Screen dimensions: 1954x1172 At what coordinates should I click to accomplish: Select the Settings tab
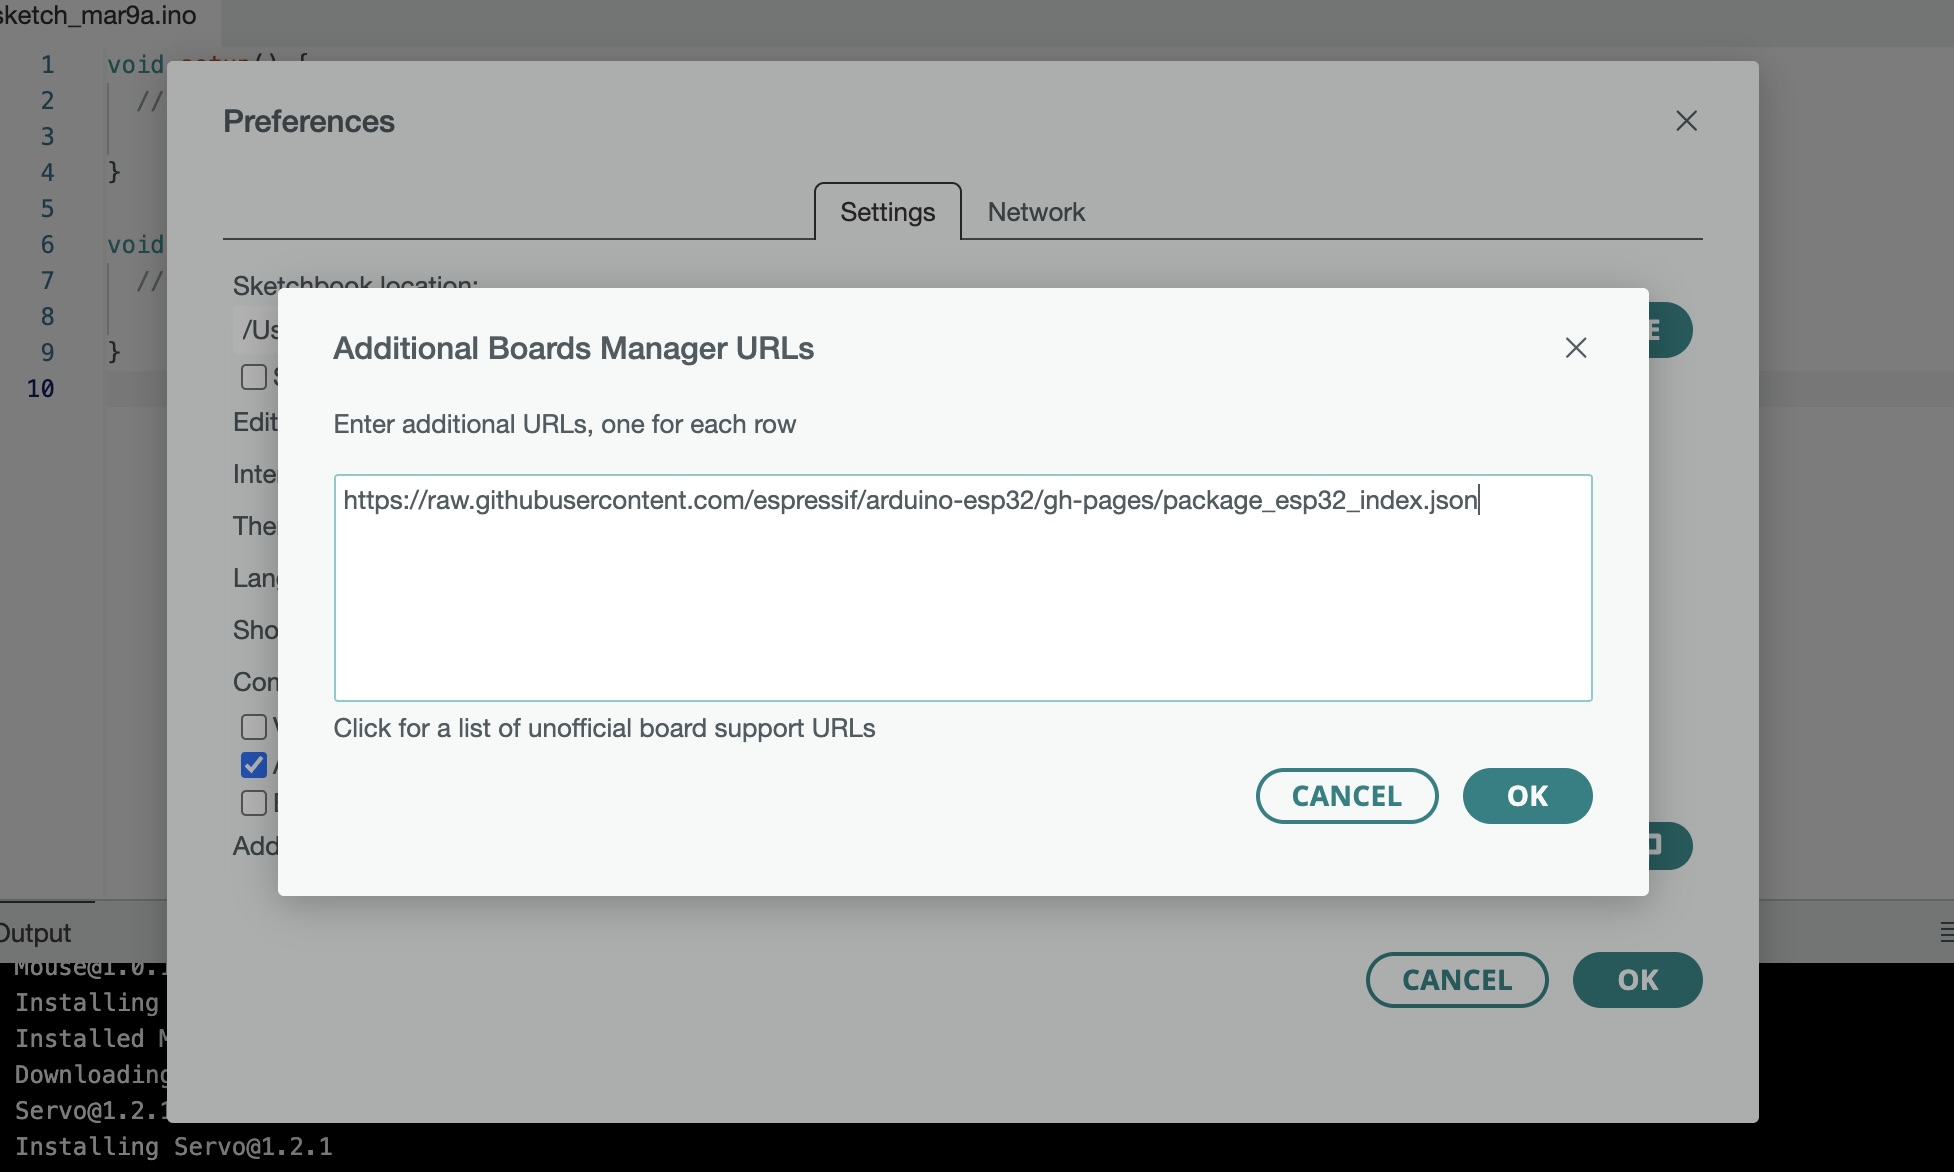pos(887,212)
